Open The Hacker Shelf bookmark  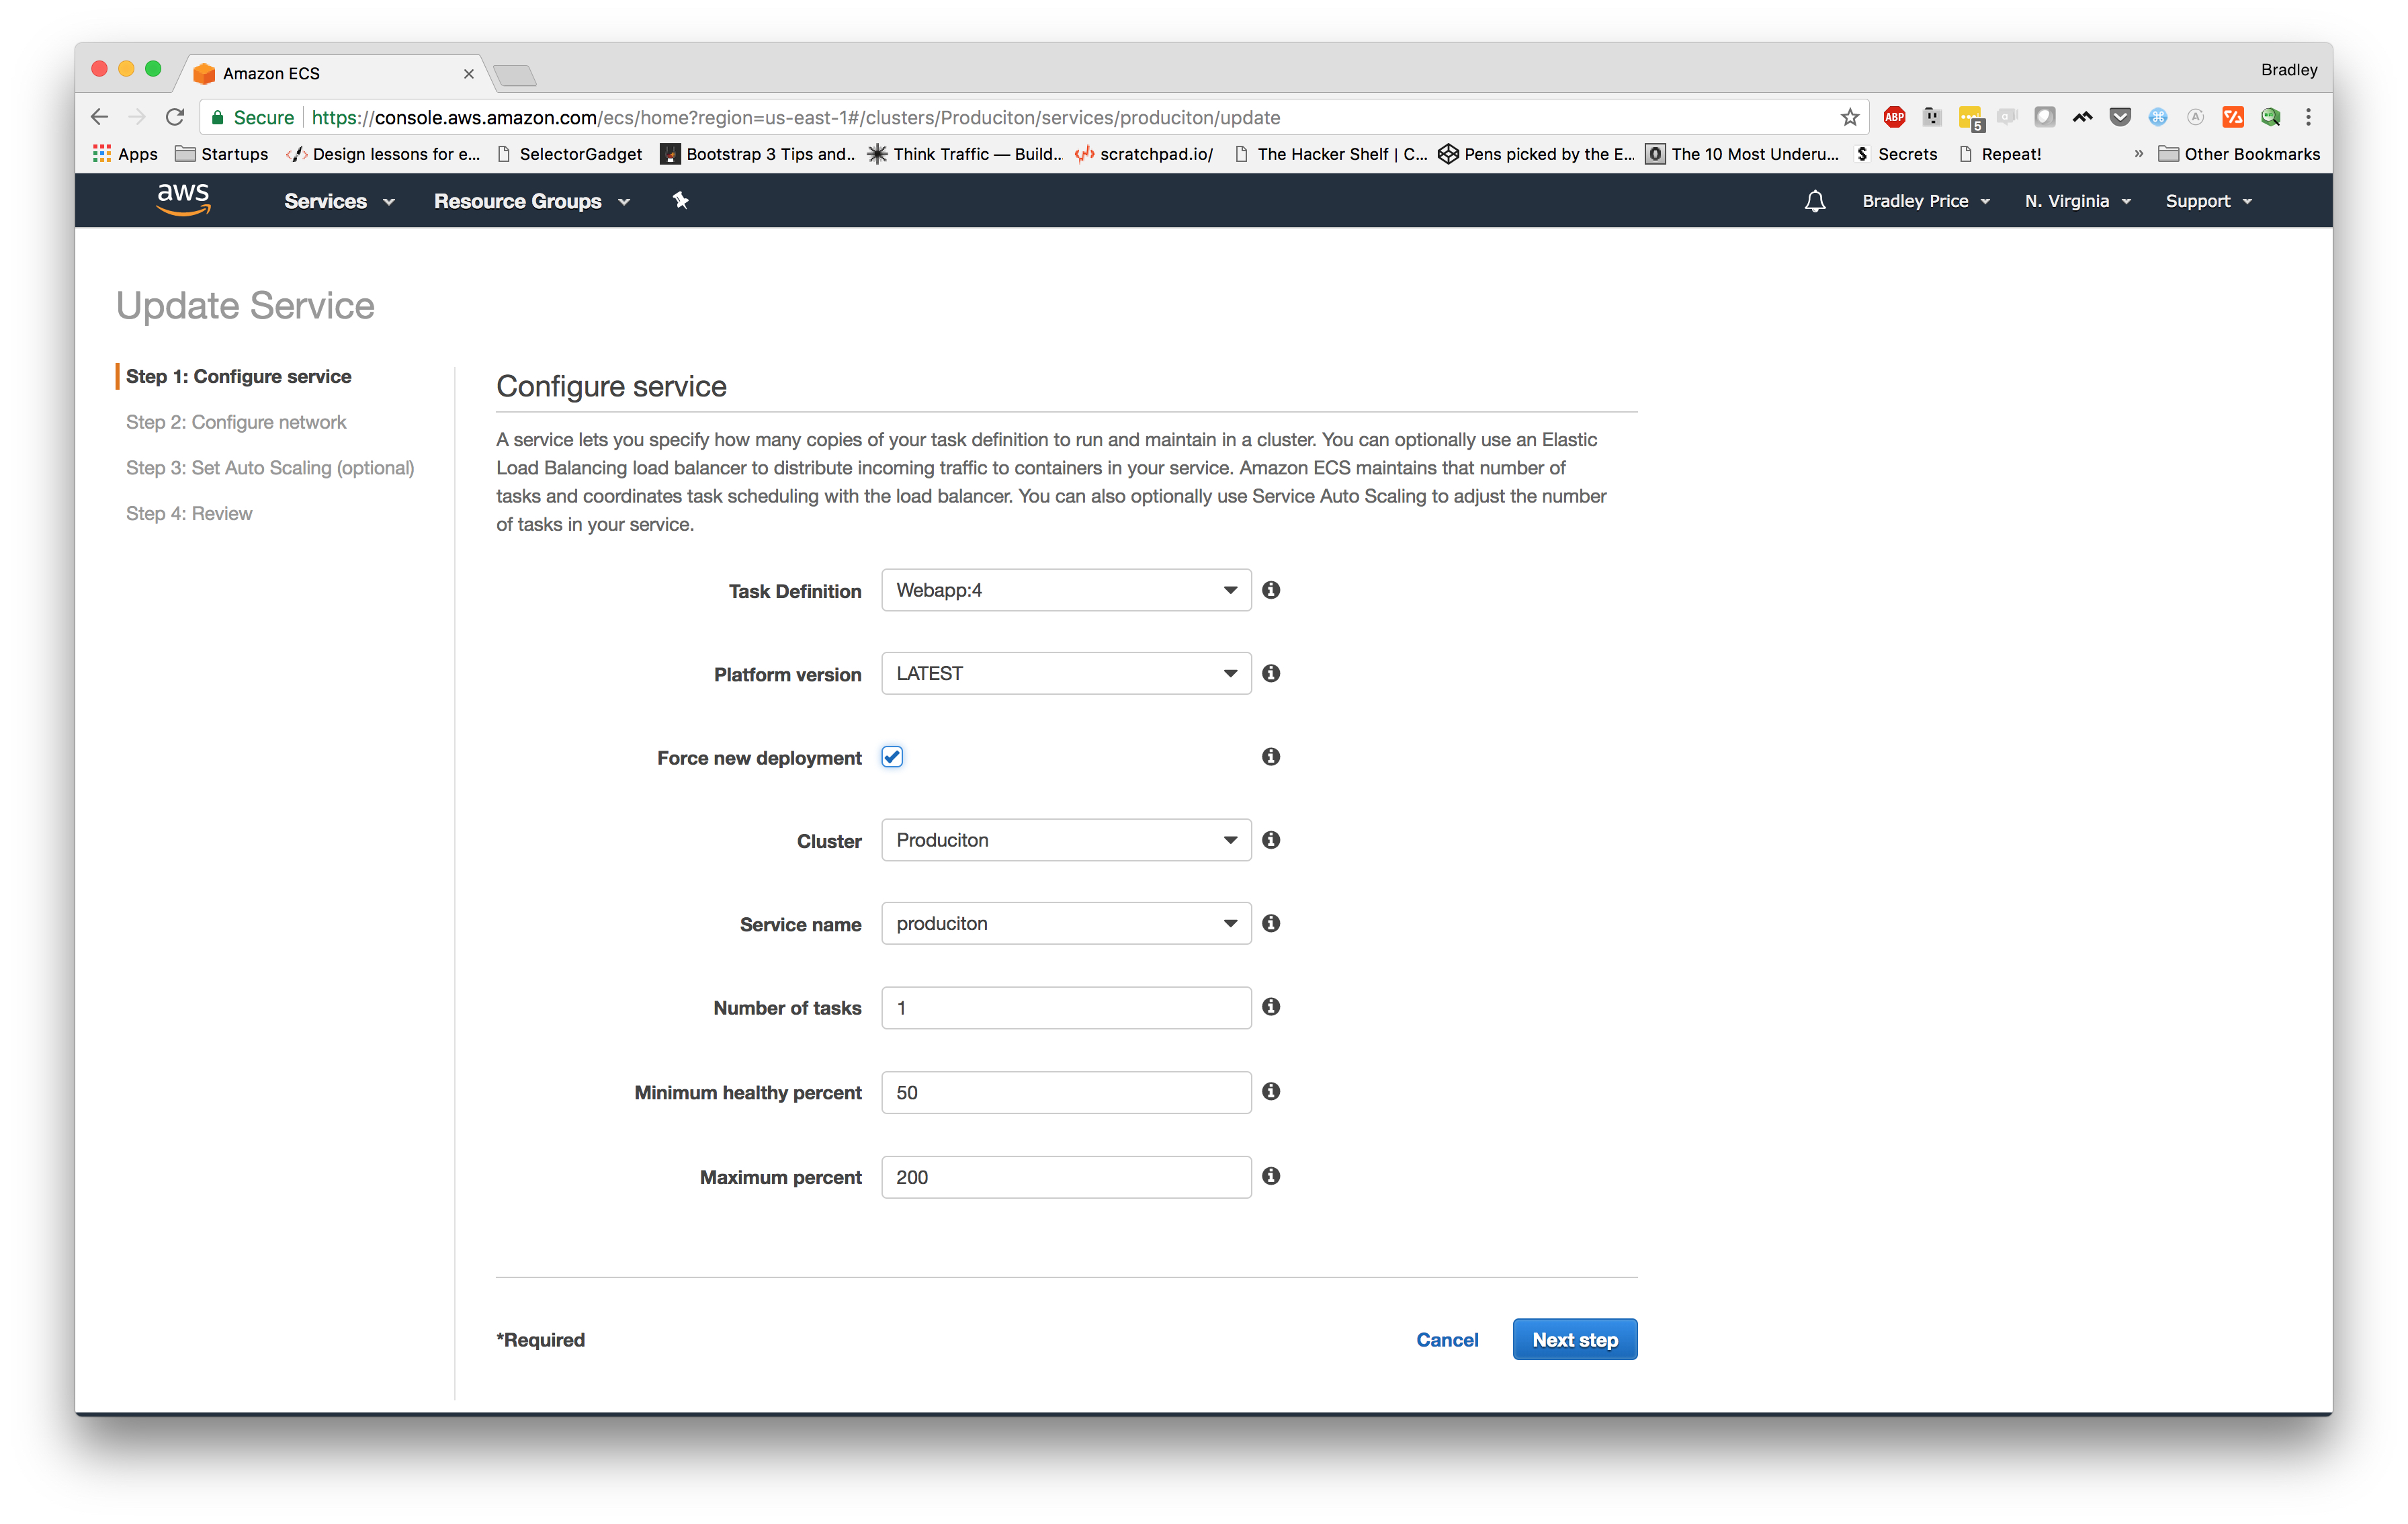(1331, 154)
